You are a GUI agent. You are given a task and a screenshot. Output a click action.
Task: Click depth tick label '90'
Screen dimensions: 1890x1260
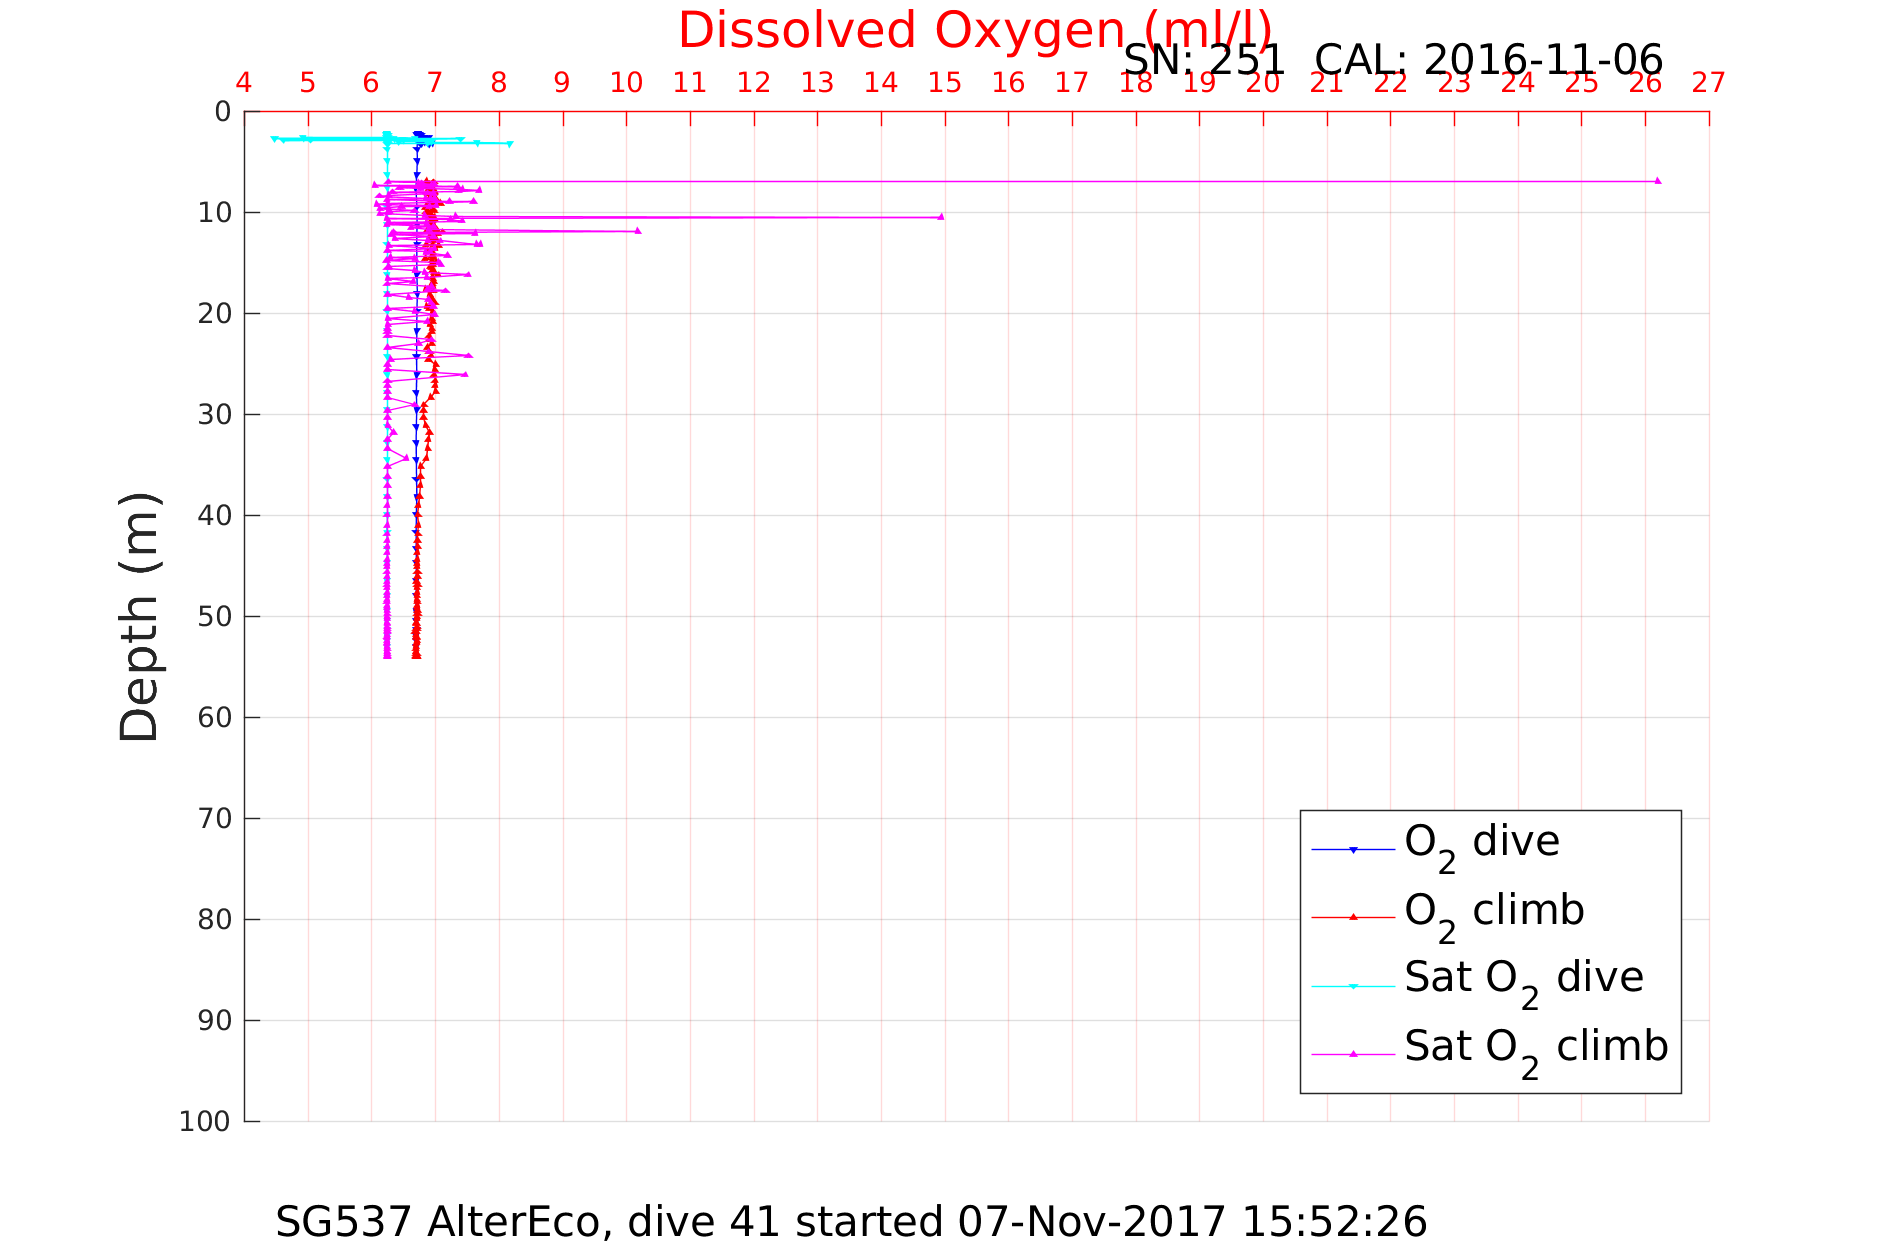coord(214,1020)
